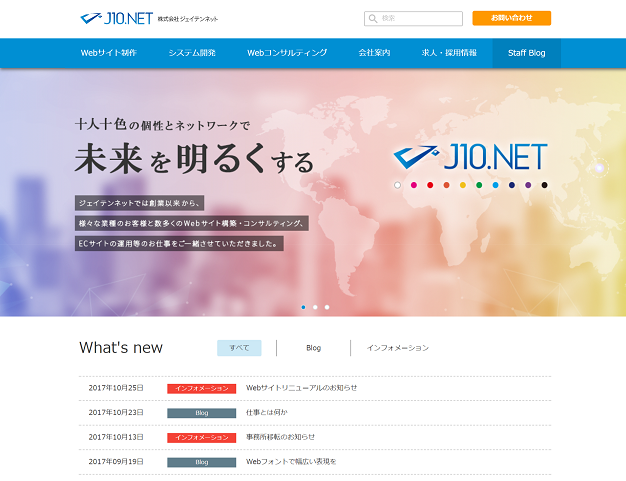Click the date 2017年10月25日
Viewport: 626px width, 481px height.
tap(116, 388)
